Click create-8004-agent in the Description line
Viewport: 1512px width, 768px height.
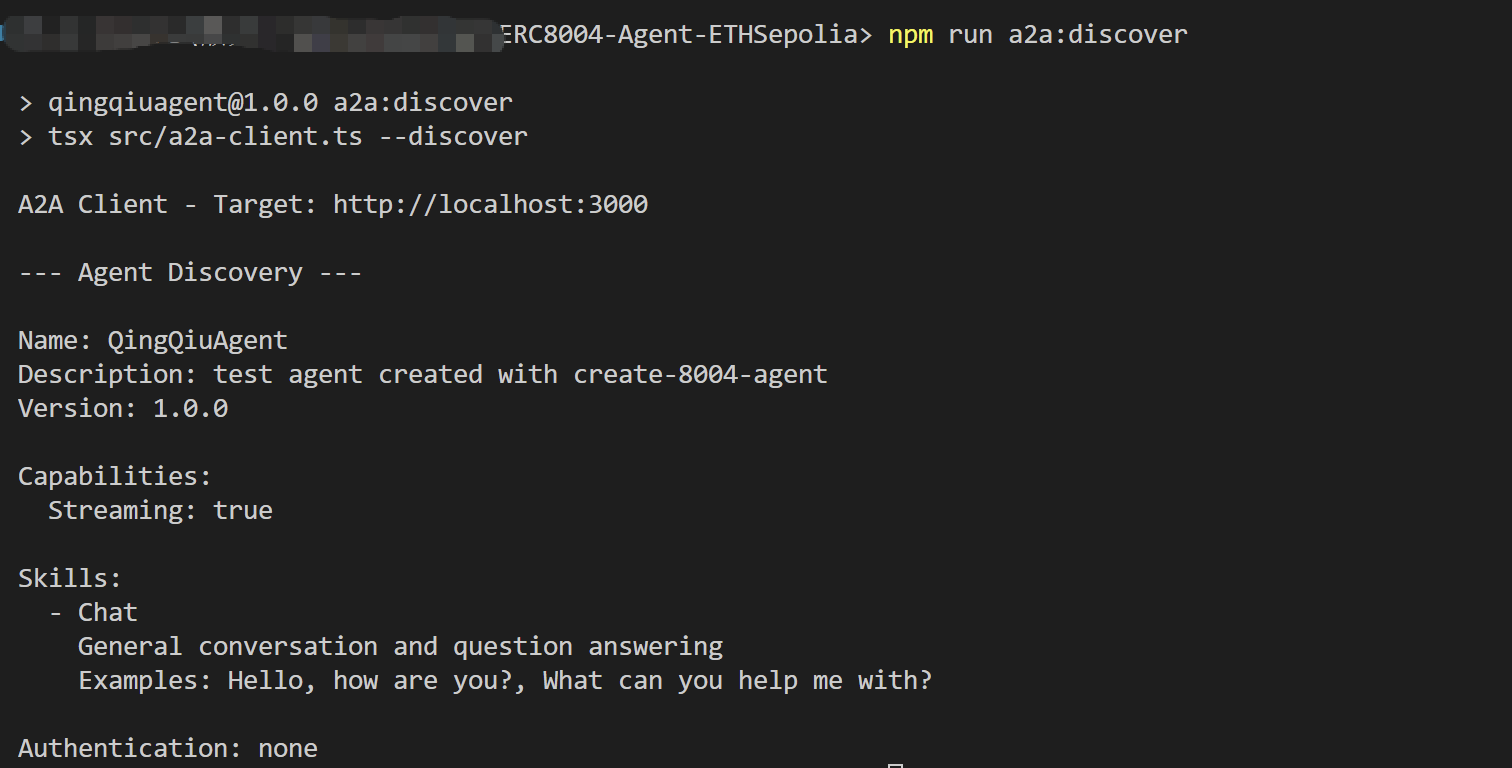click(700, 375)
